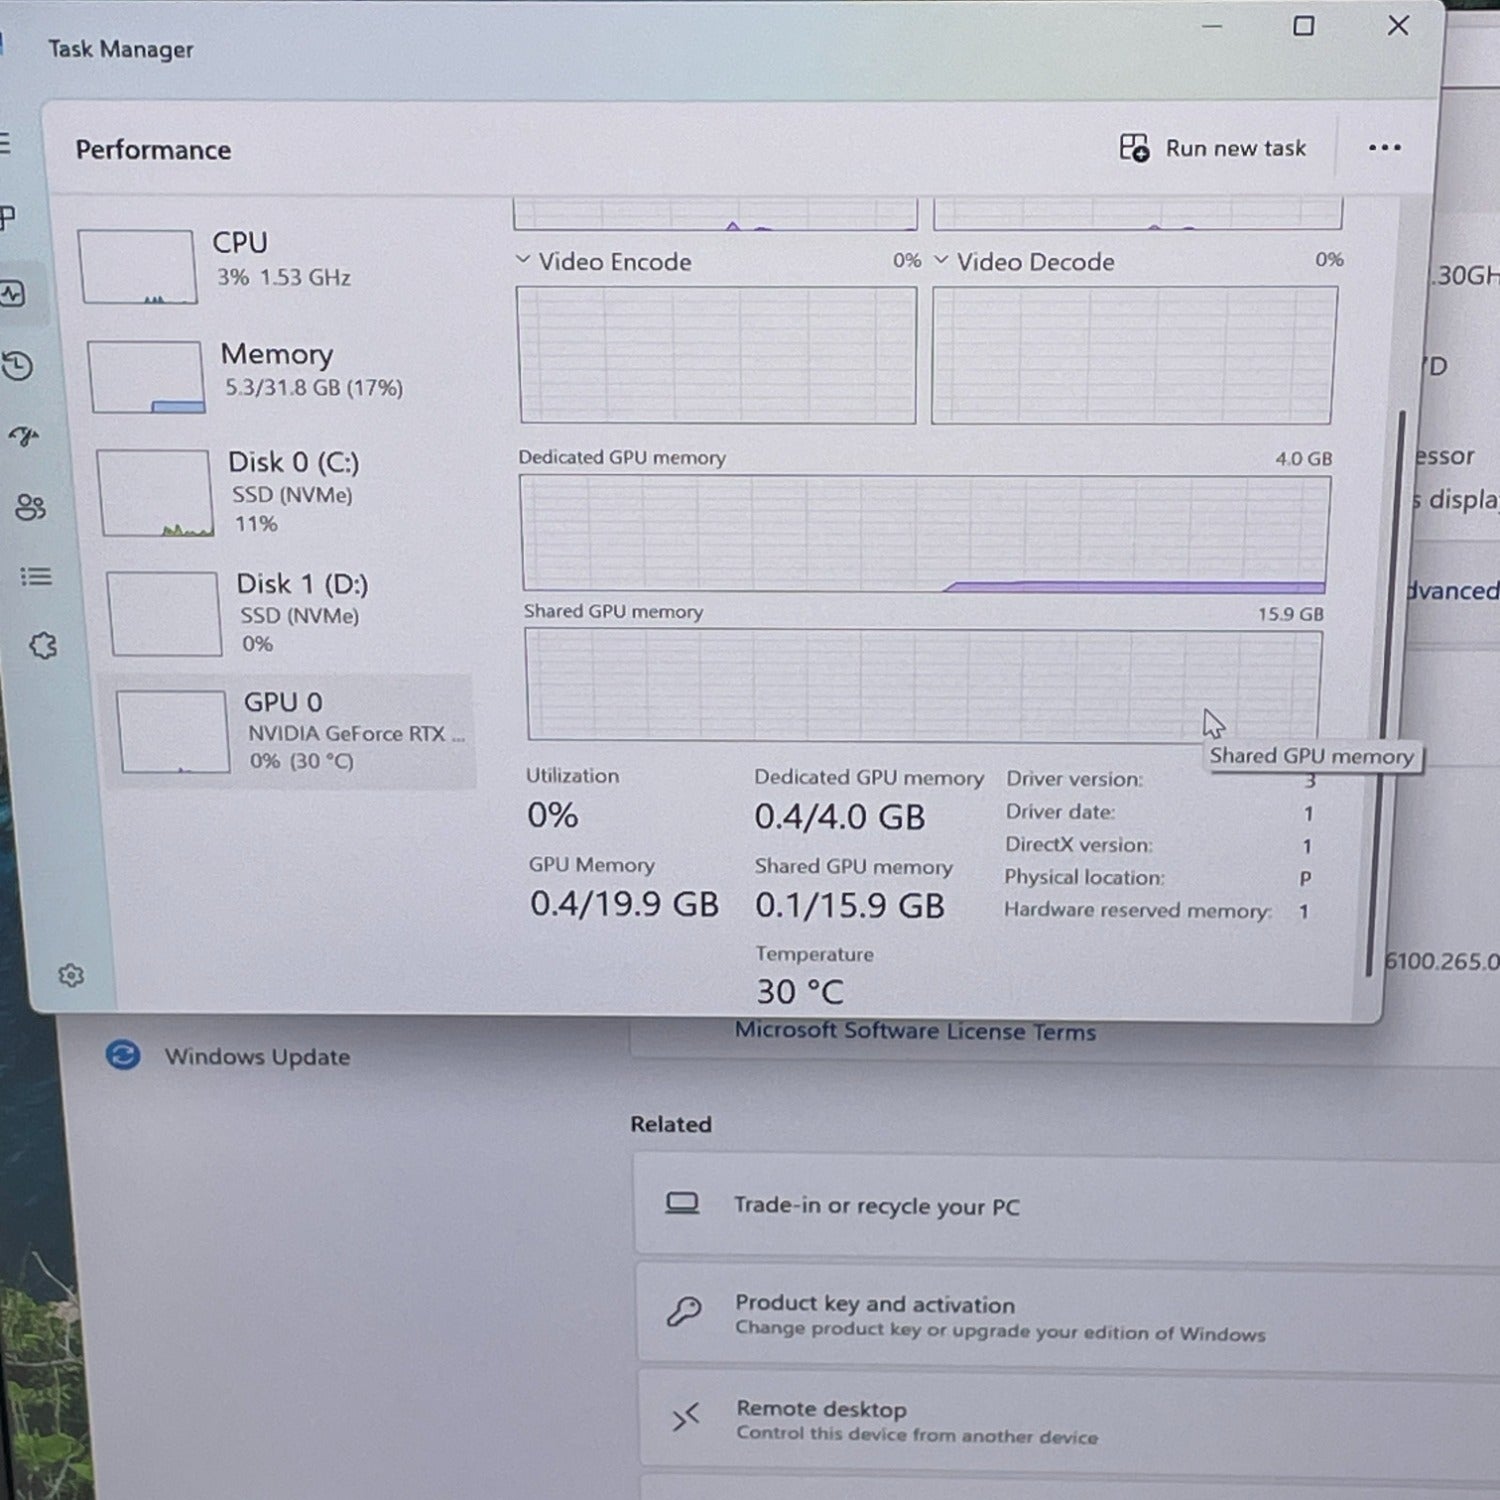Open the Startup apps sidebar icon
The height and width of the screenshot is (1500, 1500).
coord(24,436)
